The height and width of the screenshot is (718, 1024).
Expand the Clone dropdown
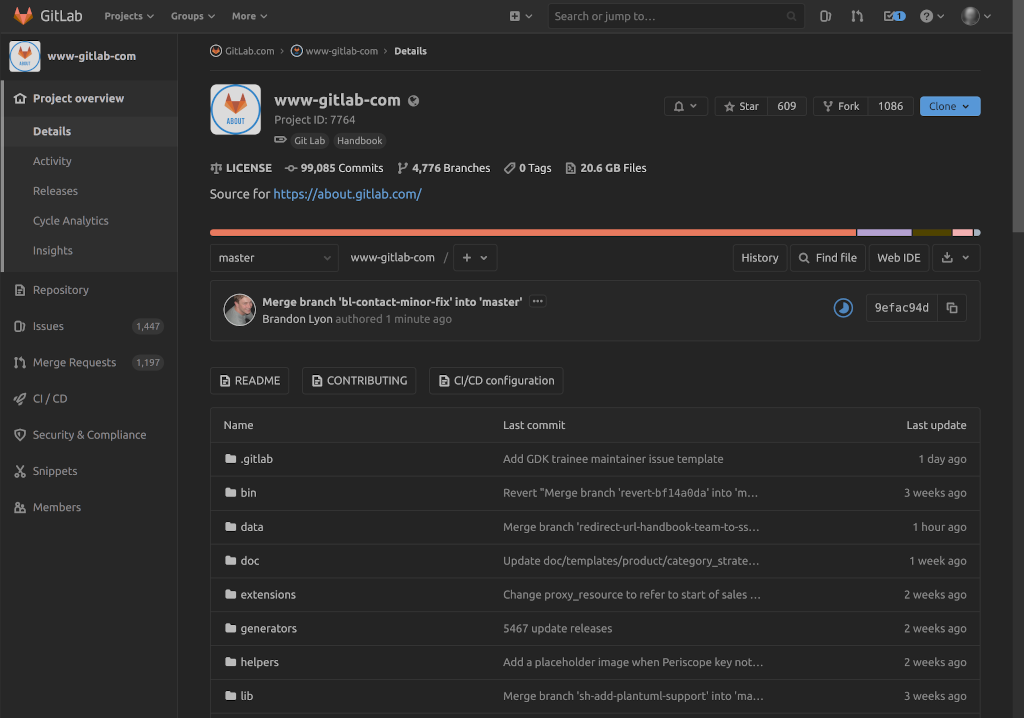click(x=949, y=106)
